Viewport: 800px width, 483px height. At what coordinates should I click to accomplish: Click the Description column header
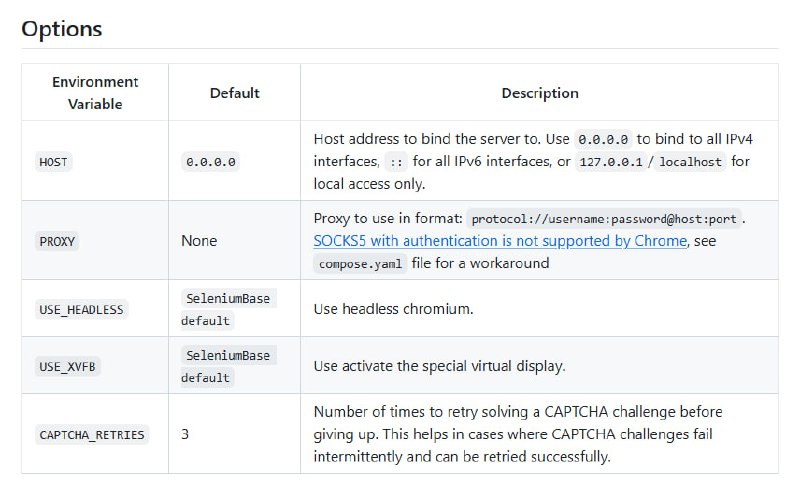click(x=539, y=93)
